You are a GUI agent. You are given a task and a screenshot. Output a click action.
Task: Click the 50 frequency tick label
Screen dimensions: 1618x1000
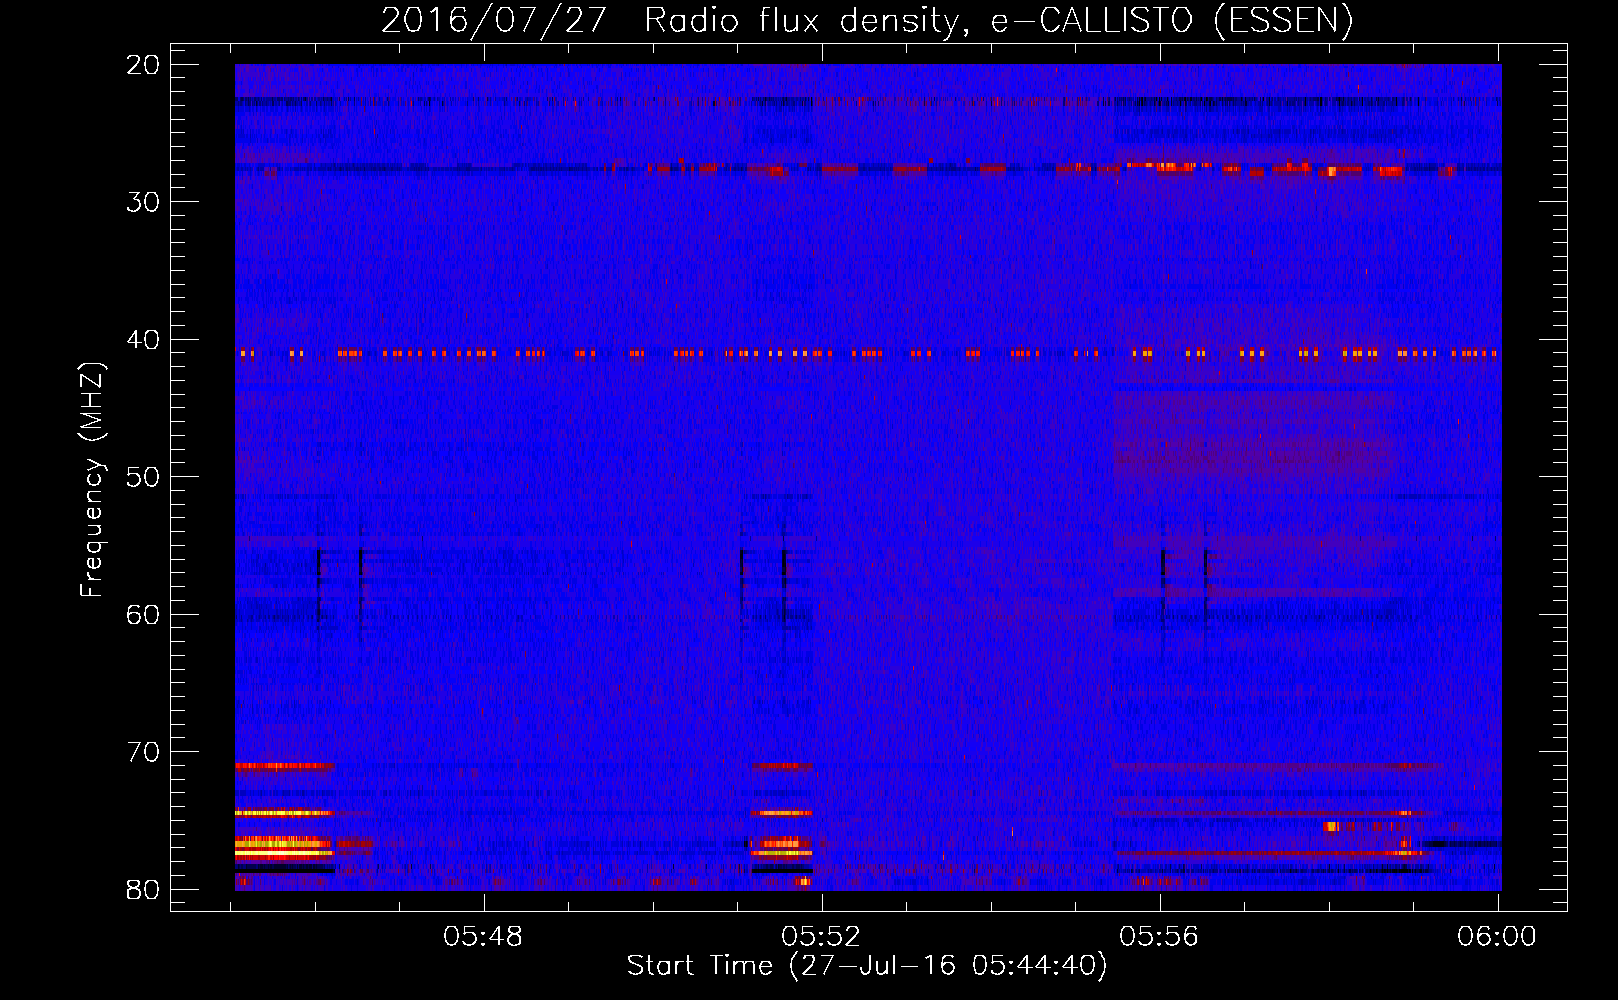pos(144,477)
